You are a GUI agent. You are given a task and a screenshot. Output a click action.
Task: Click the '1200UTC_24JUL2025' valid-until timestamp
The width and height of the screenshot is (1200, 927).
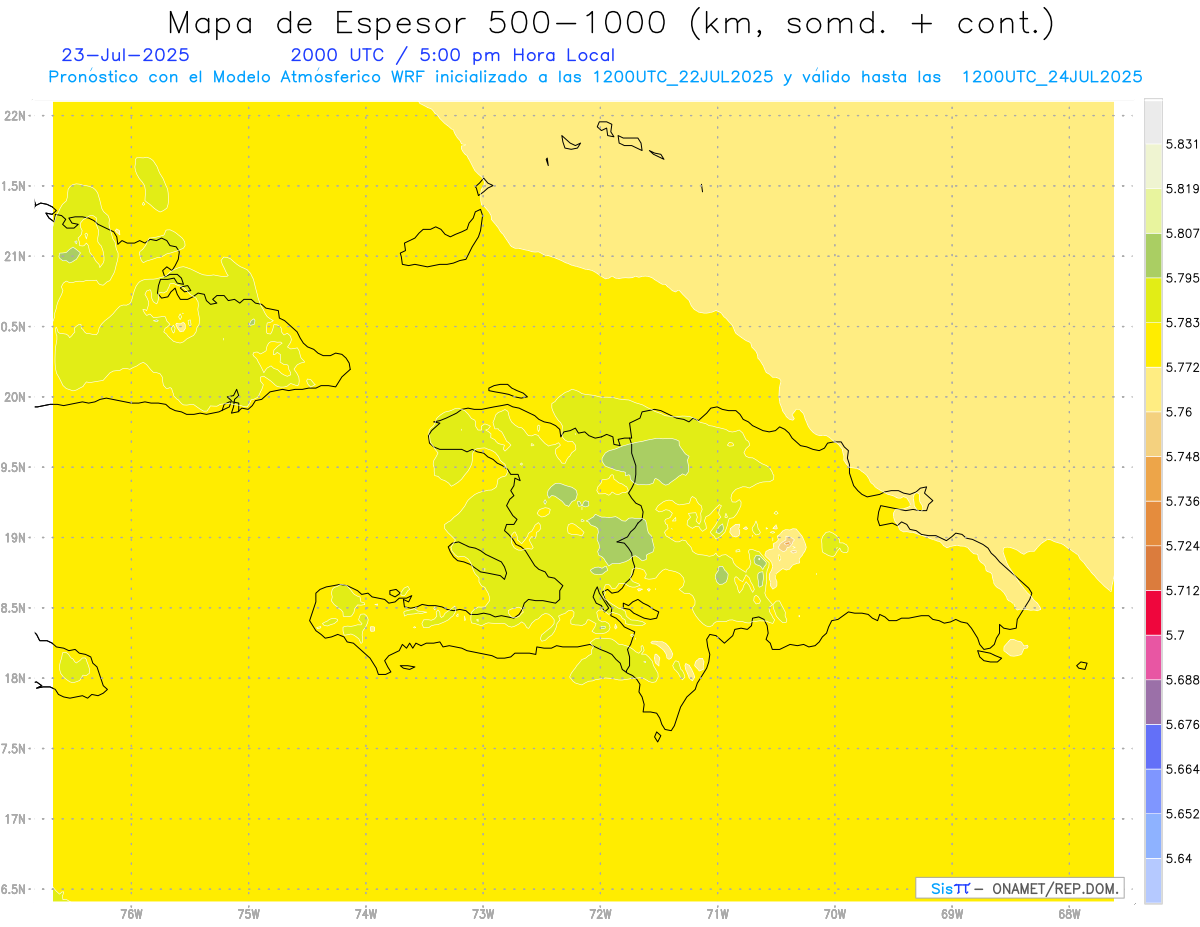pyautogui.click(x=1051, y=77)
